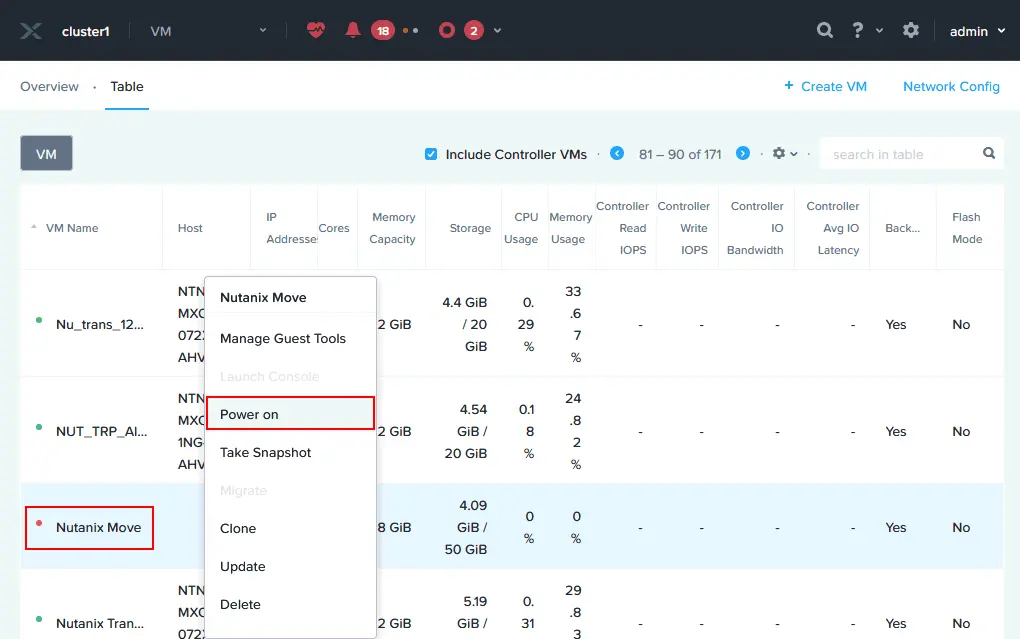This screenshot has width=1020, height=639.
Task: Sort by the Memory Usage column header
Action: [570, 228]
